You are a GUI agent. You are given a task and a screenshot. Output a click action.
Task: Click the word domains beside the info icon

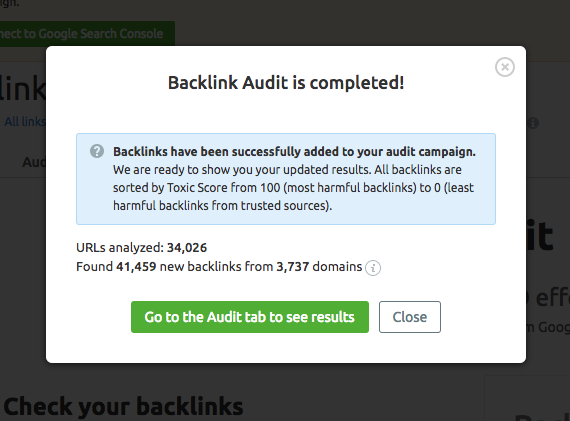[337, 266]
